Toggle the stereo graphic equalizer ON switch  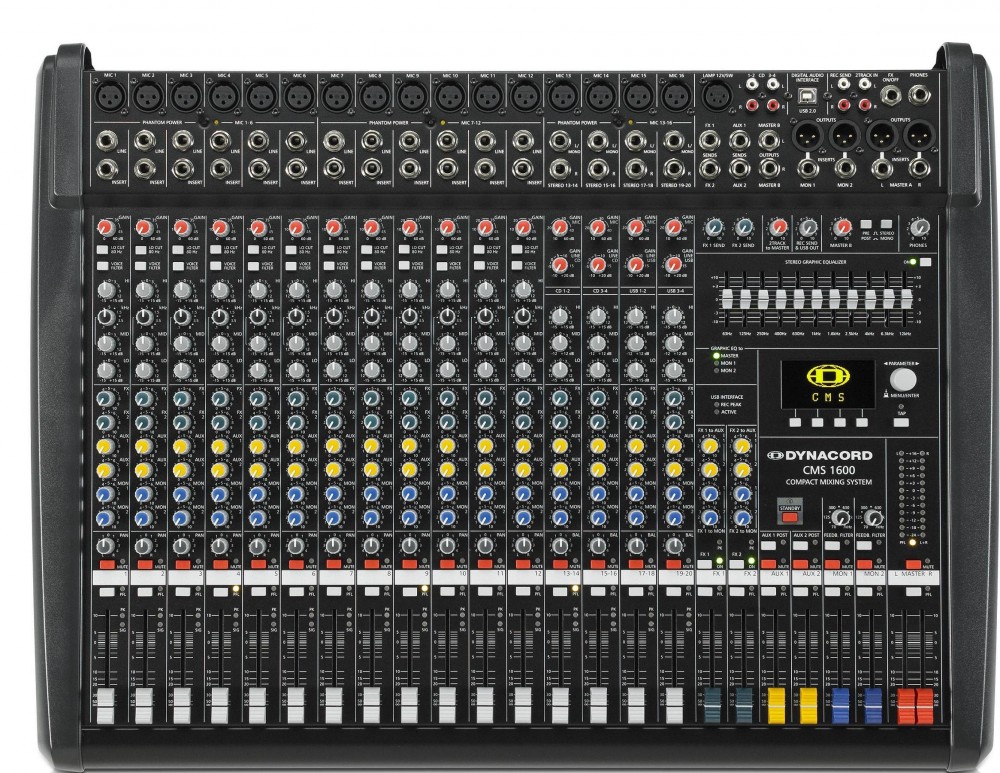tap(925, 261)
